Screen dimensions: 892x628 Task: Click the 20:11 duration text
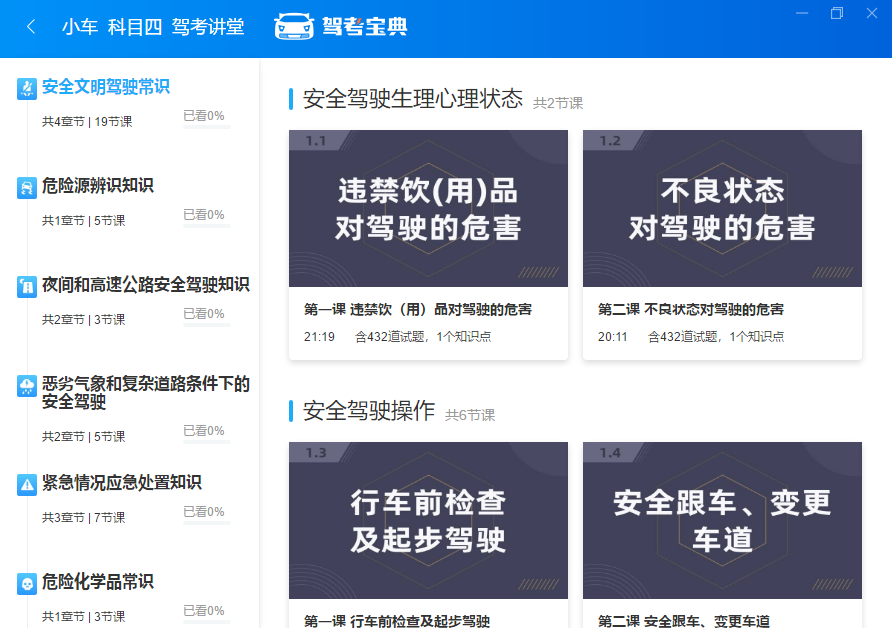click(x=613, y=337)
